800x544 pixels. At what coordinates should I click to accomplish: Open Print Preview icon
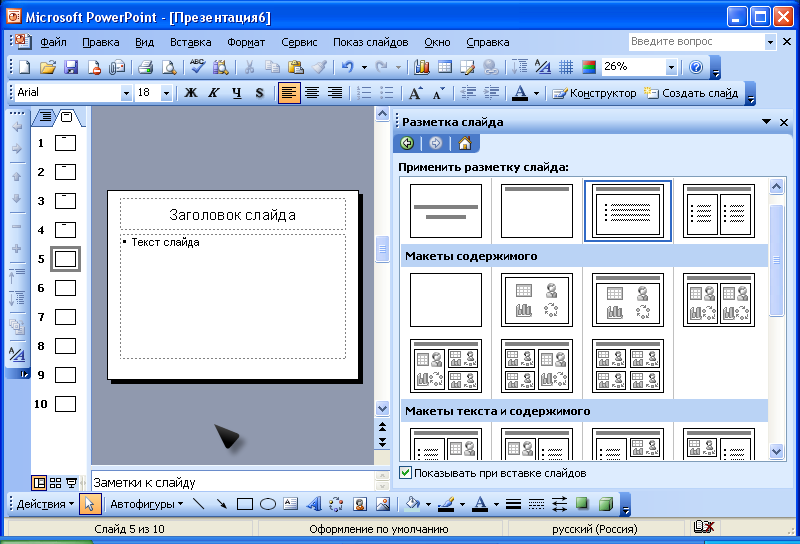169,67
